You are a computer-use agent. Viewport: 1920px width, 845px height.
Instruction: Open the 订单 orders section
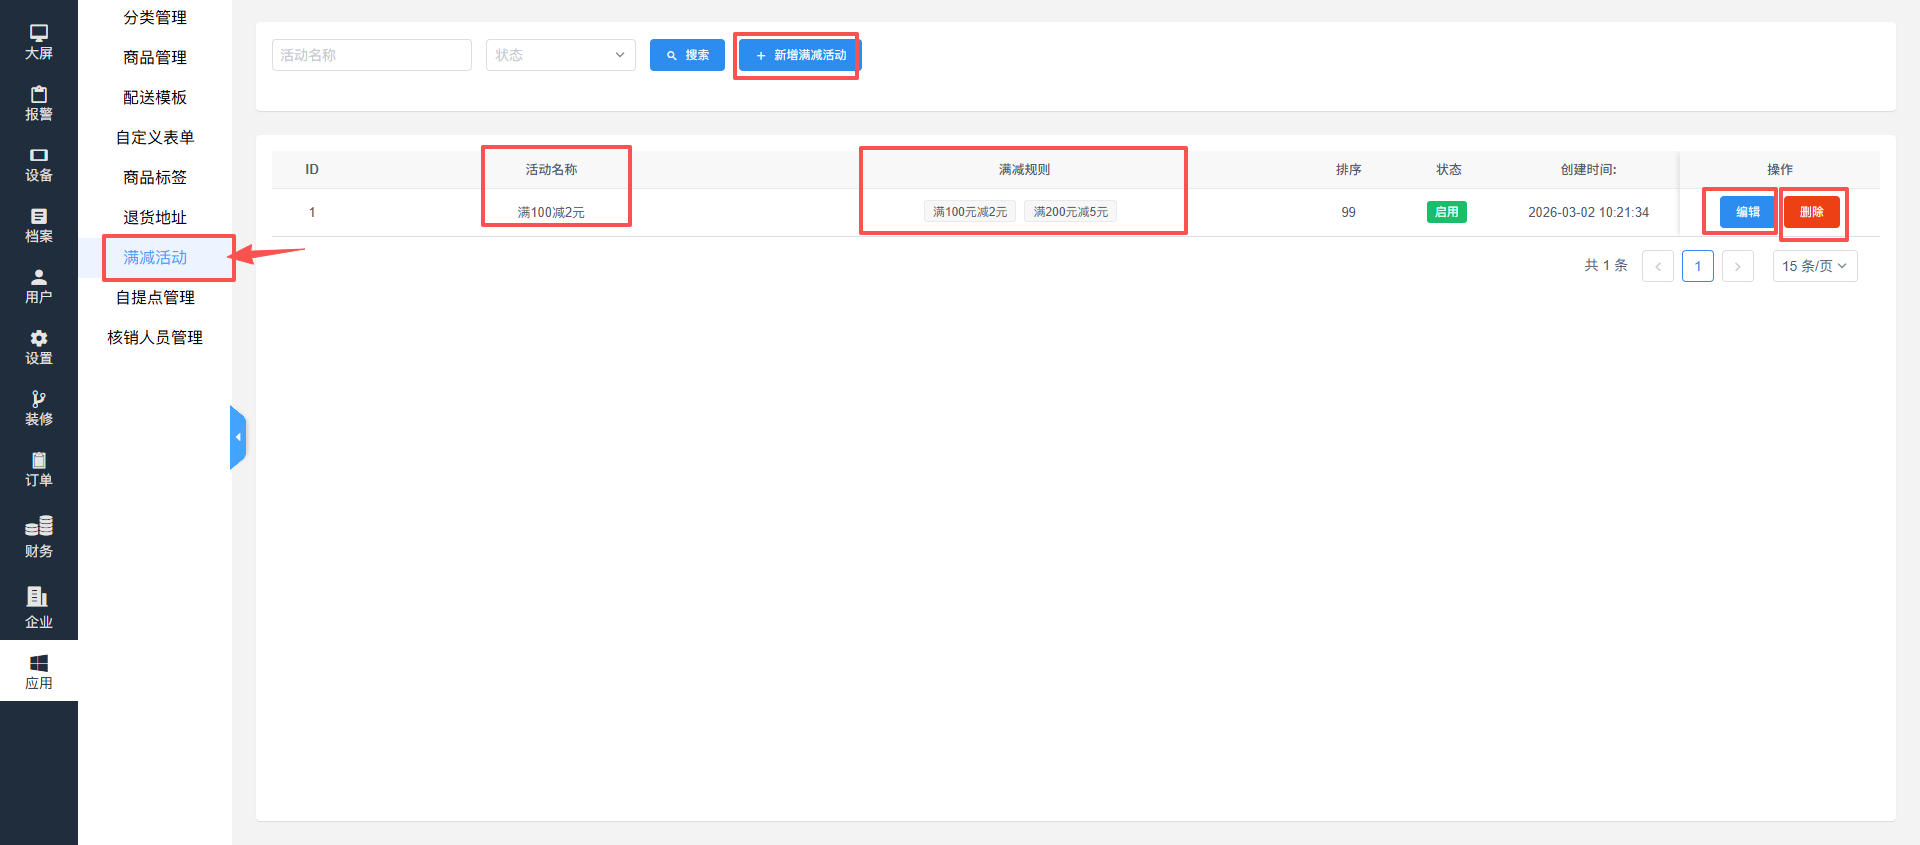pos(39,469)
